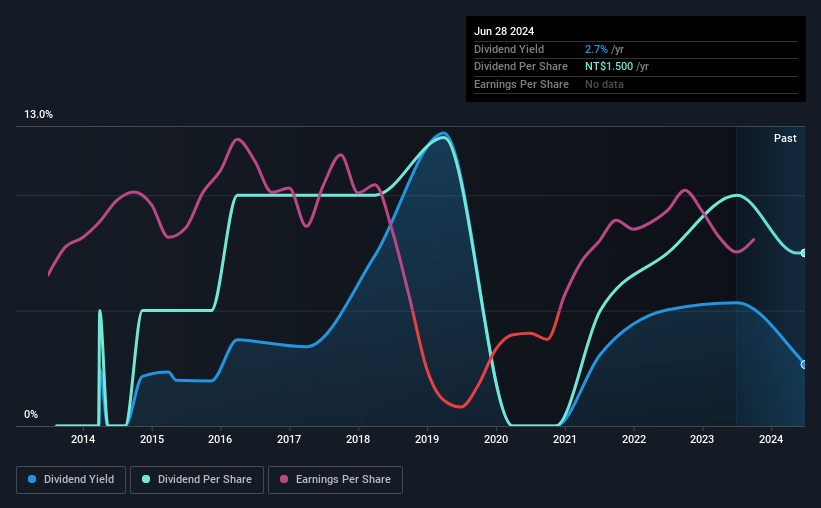Click the pink Earnings Per Share legend dot

coord(284,479)
